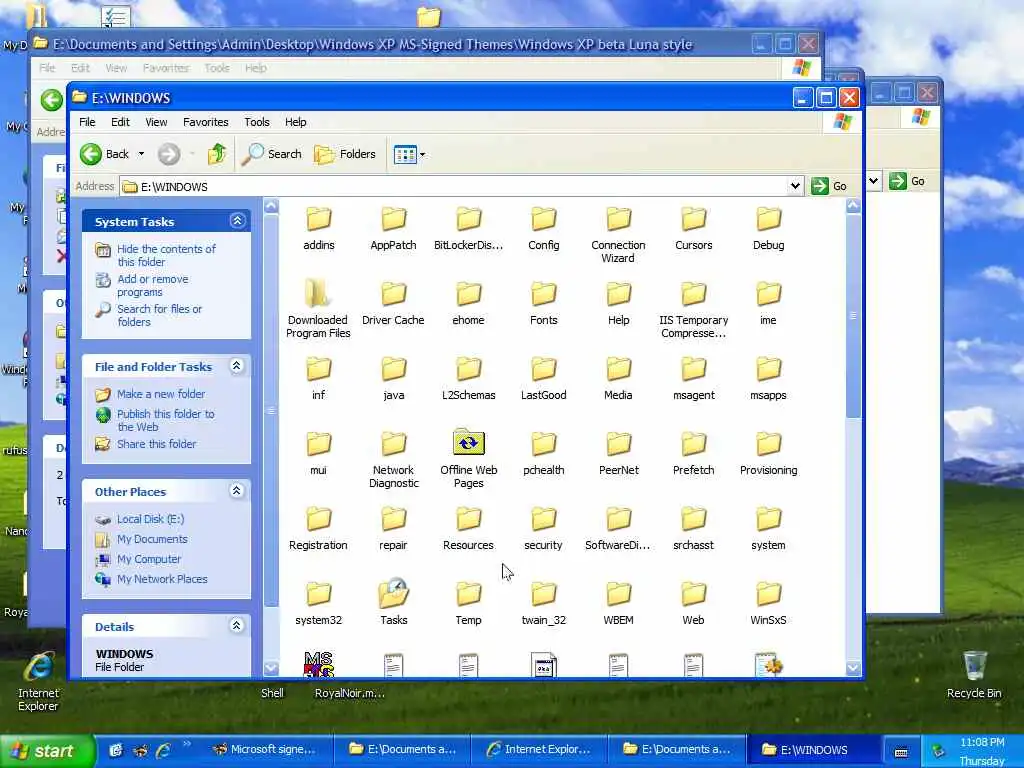1024x768 pixels.
Task: Click Back arrow in the beta Luna window
Action: tap(52, 100)
